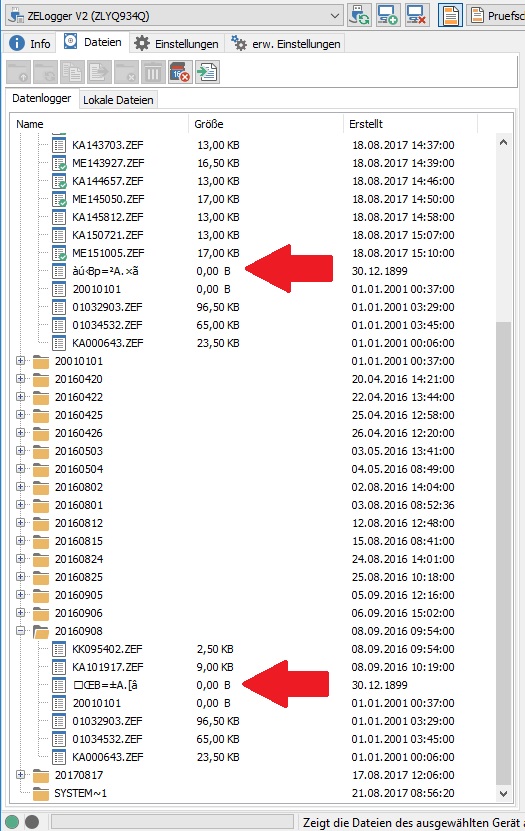The image size is (525, 831).
Task: Switch to the Einstellungen tab
Action: 176,43
